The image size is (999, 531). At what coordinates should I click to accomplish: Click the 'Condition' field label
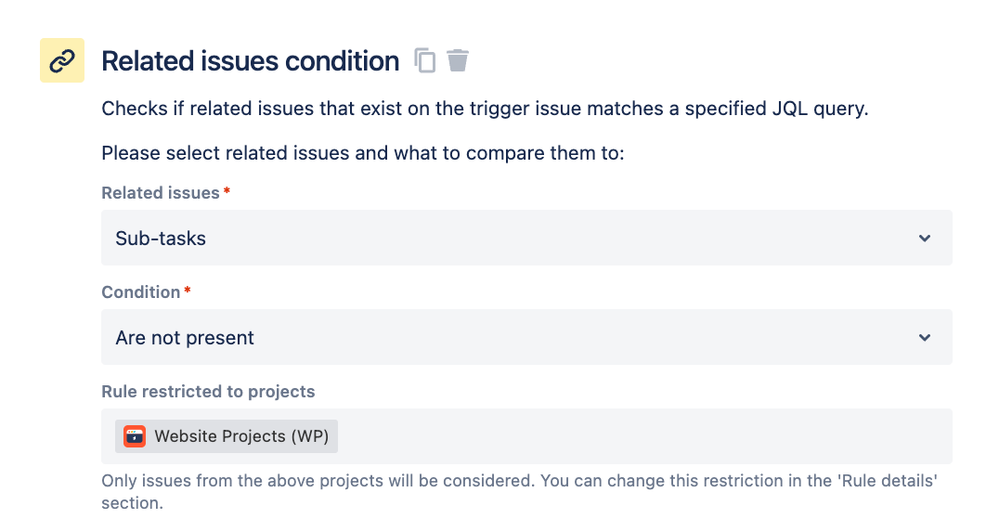tap(141, 293)
